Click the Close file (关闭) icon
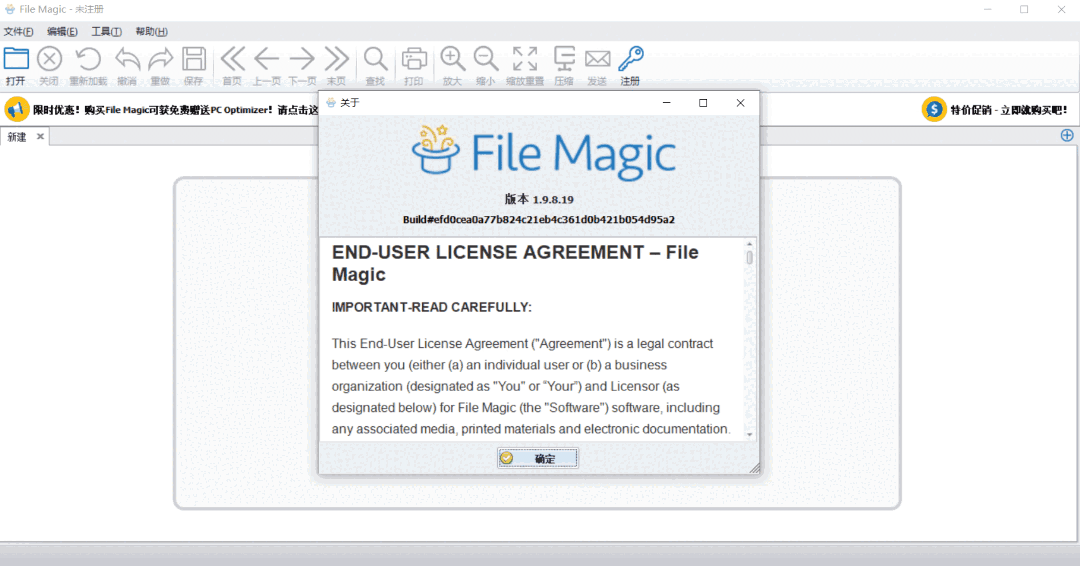This screenshot has width=1080, height=566. (49, 59)
